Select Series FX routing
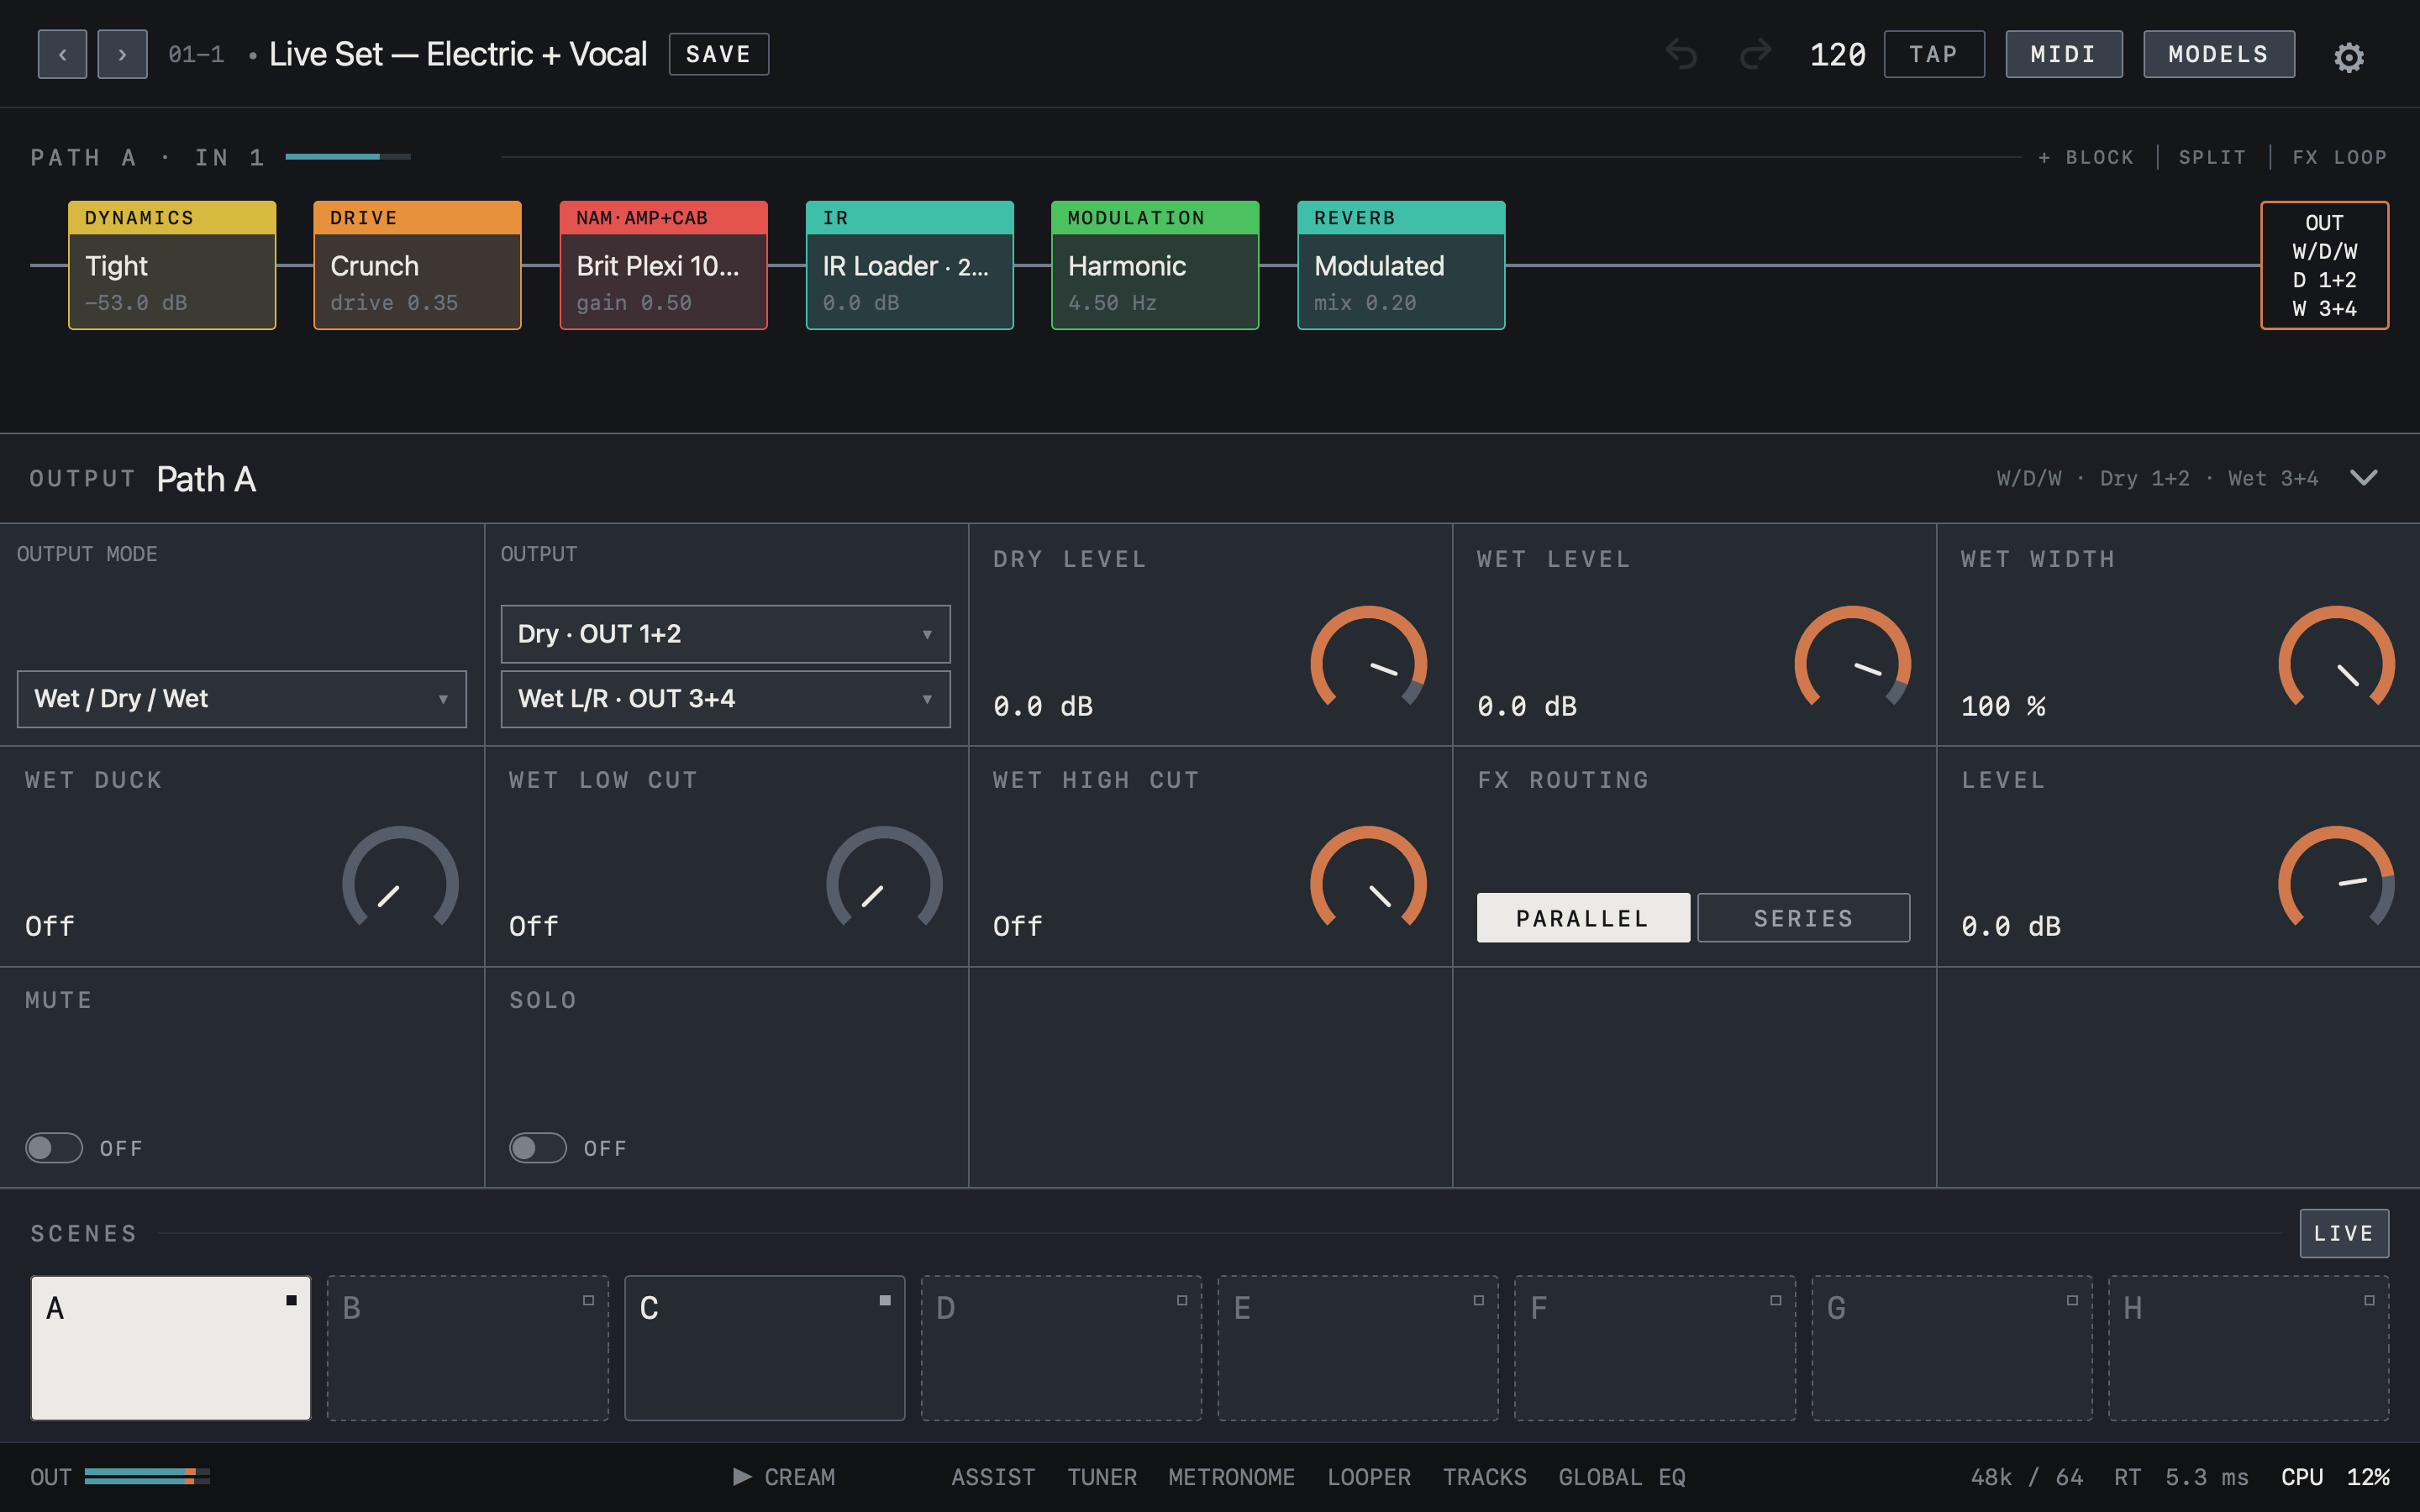The width and height of the screenshot is (2420, 1512). pos(1803,917)
